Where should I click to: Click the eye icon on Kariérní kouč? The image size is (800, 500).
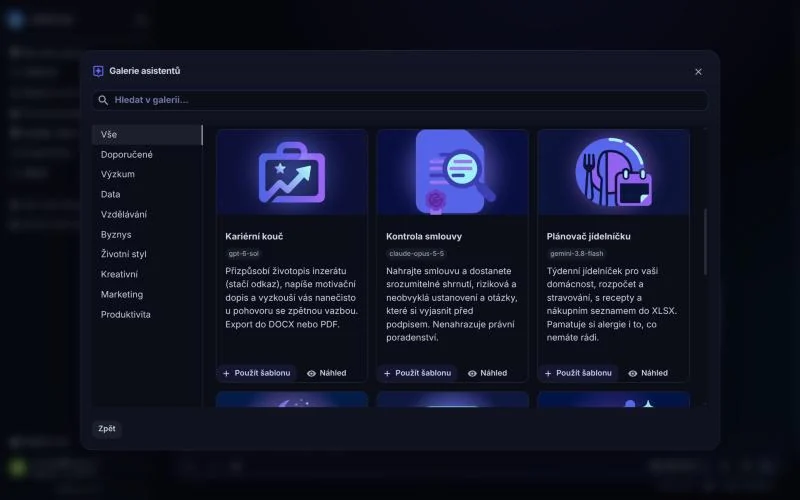coord(311,373)
